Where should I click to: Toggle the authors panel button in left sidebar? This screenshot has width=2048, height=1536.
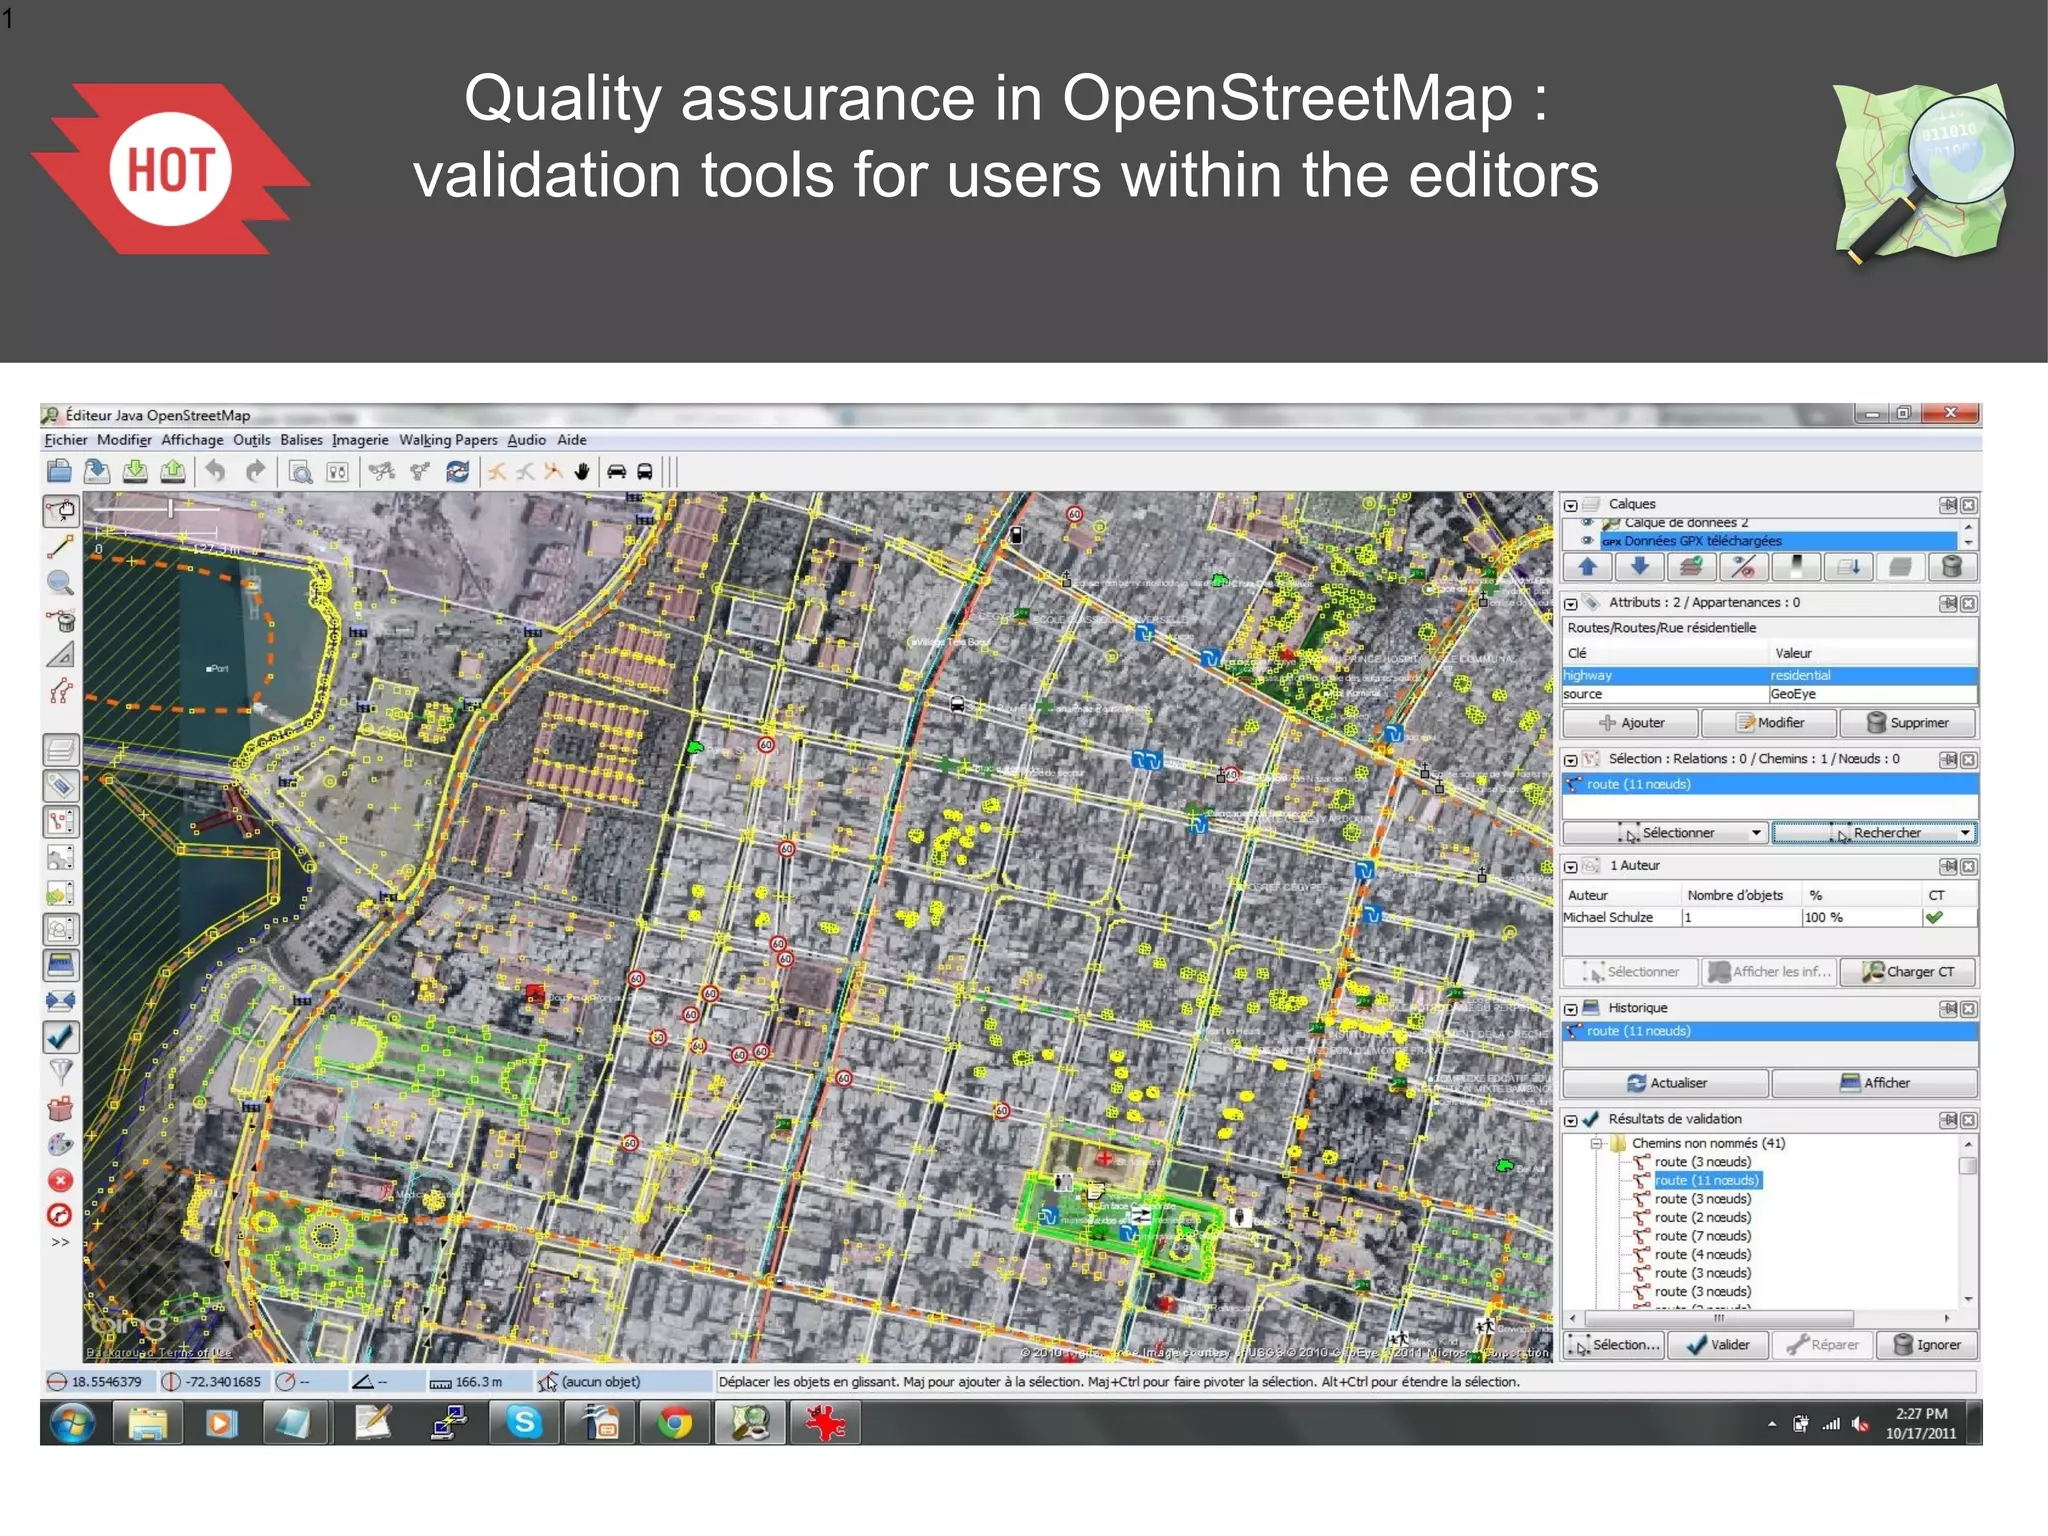coord(60,929)
